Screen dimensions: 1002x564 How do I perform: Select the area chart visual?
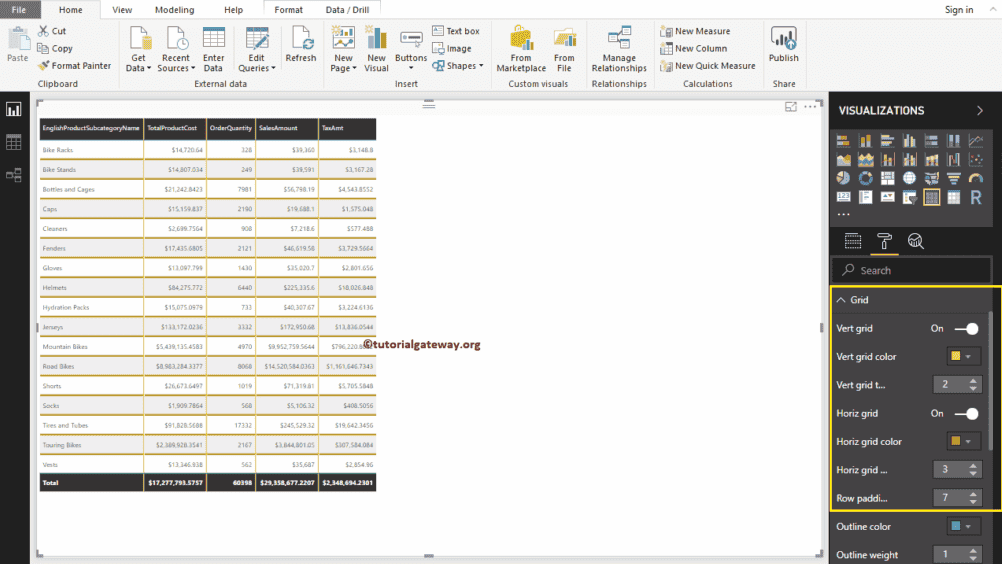(844, 160)
